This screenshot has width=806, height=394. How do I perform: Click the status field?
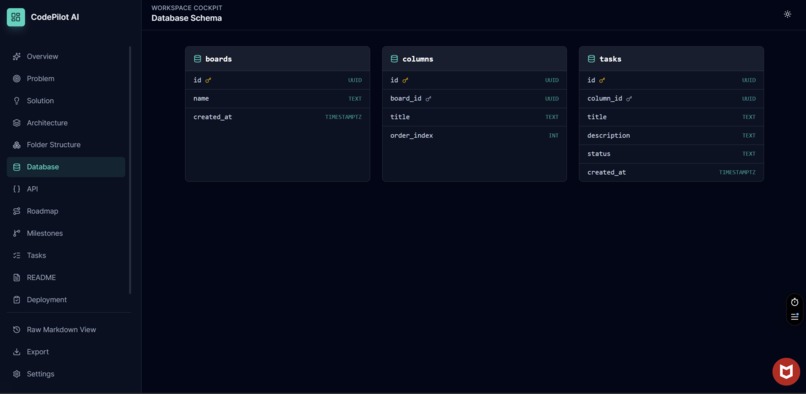pos(599,154)
